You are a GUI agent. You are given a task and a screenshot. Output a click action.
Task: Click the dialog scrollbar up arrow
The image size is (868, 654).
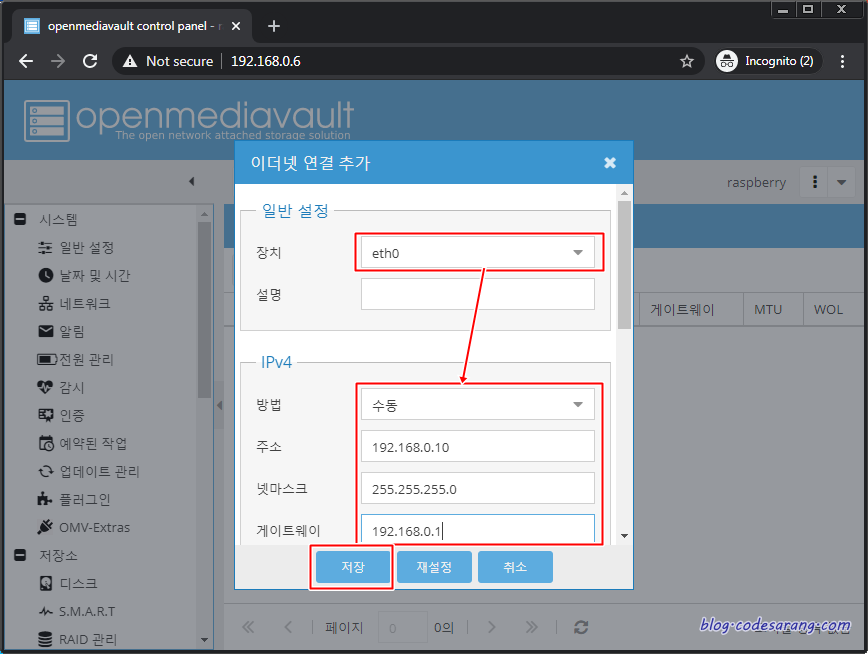point(624,193)
